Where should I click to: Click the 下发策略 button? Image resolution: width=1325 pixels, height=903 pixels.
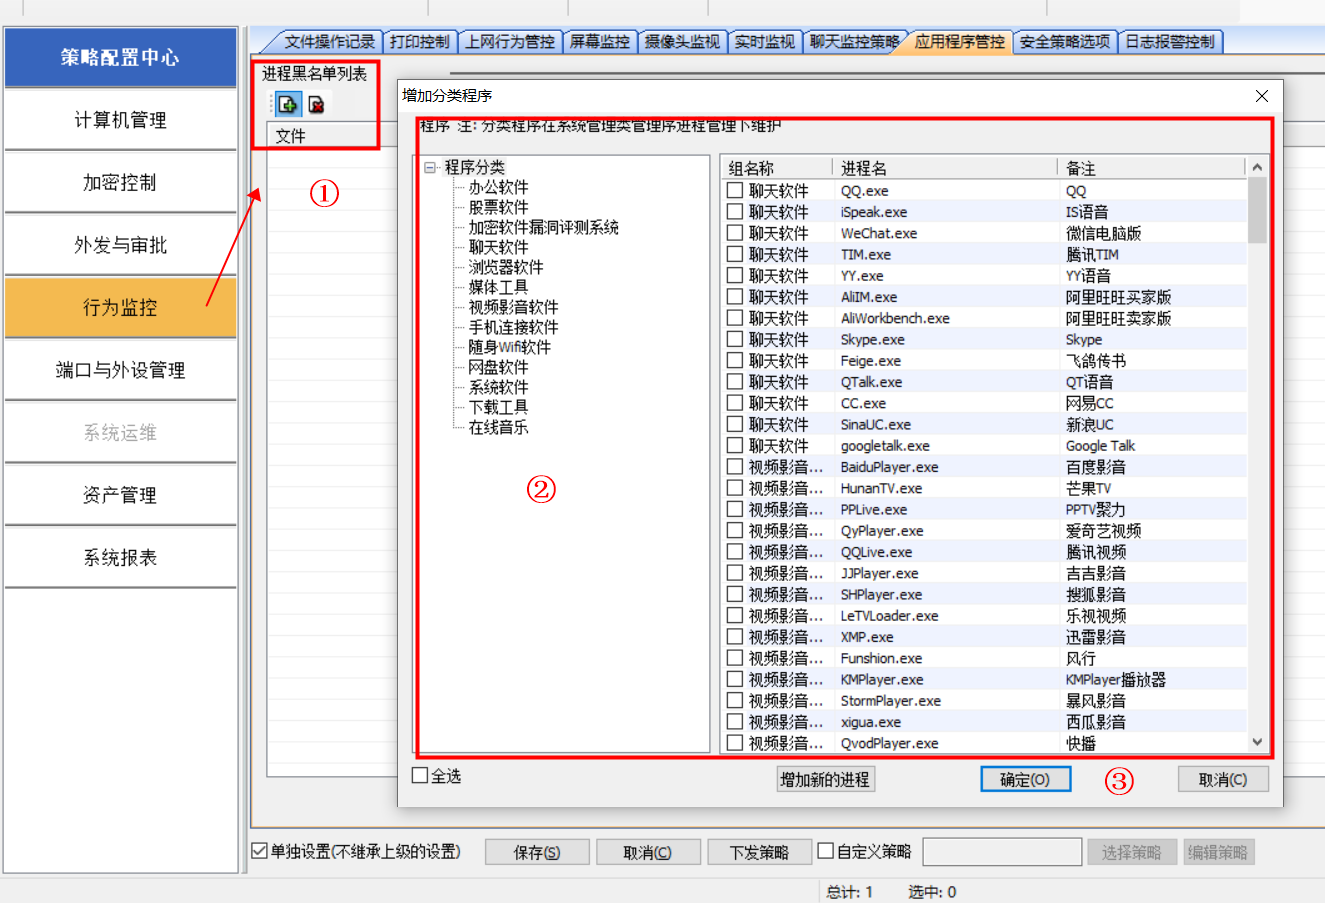click(759, 851)
